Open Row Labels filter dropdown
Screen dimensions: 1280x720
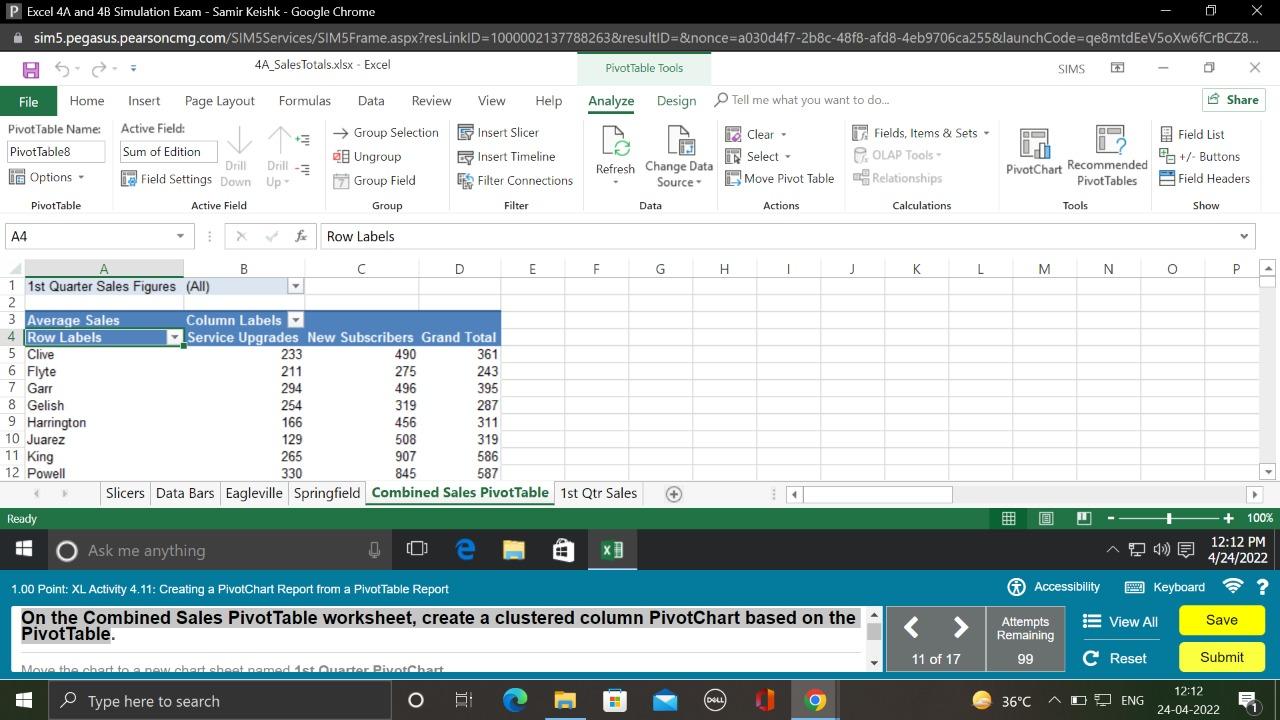[x=174, y=338]
